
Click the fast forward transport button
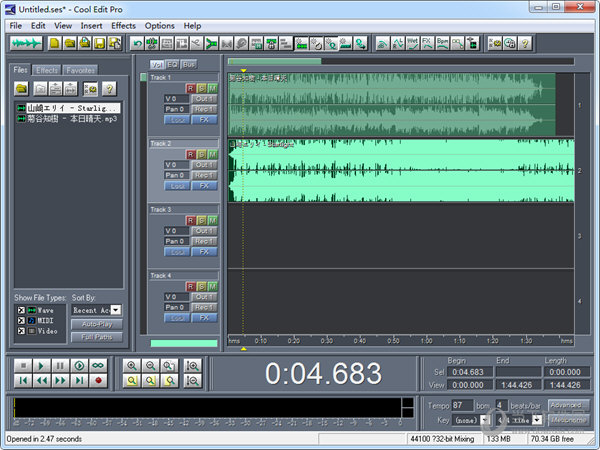point(60,380)
